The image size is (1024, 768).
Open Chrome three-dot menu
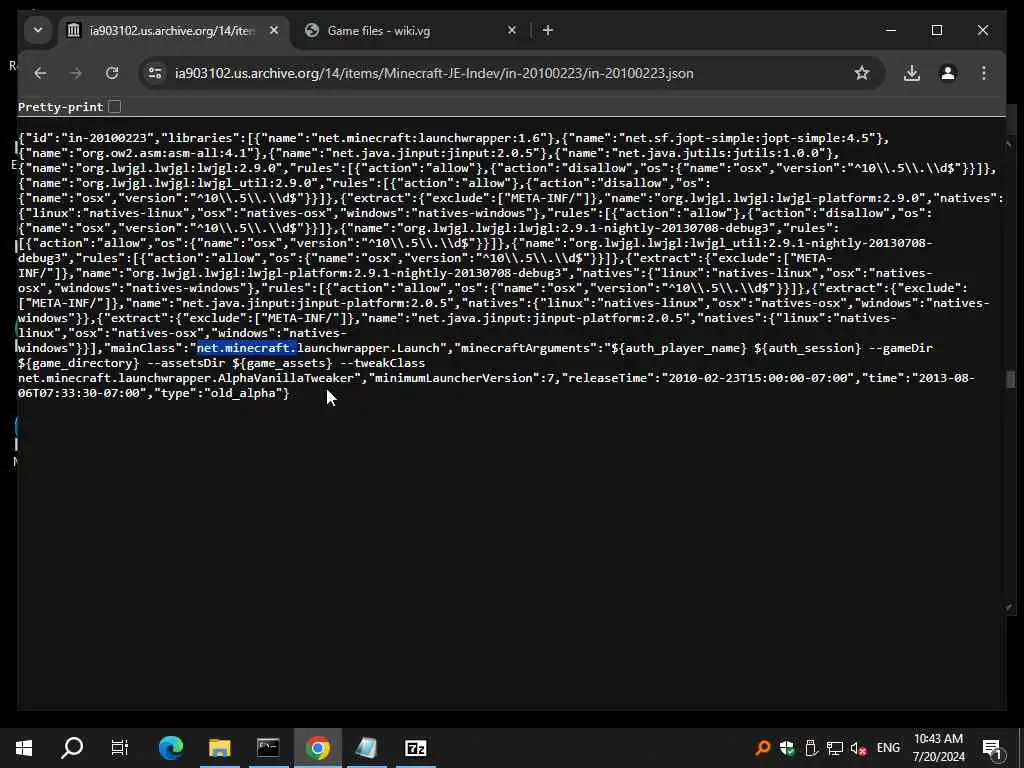pos(984,73)
